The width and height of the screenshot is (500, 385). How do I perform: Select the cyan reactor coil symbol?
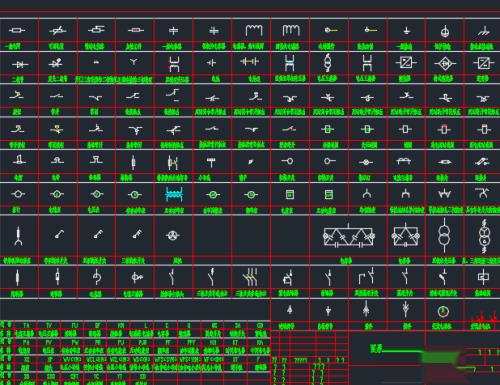pos(174,194)
